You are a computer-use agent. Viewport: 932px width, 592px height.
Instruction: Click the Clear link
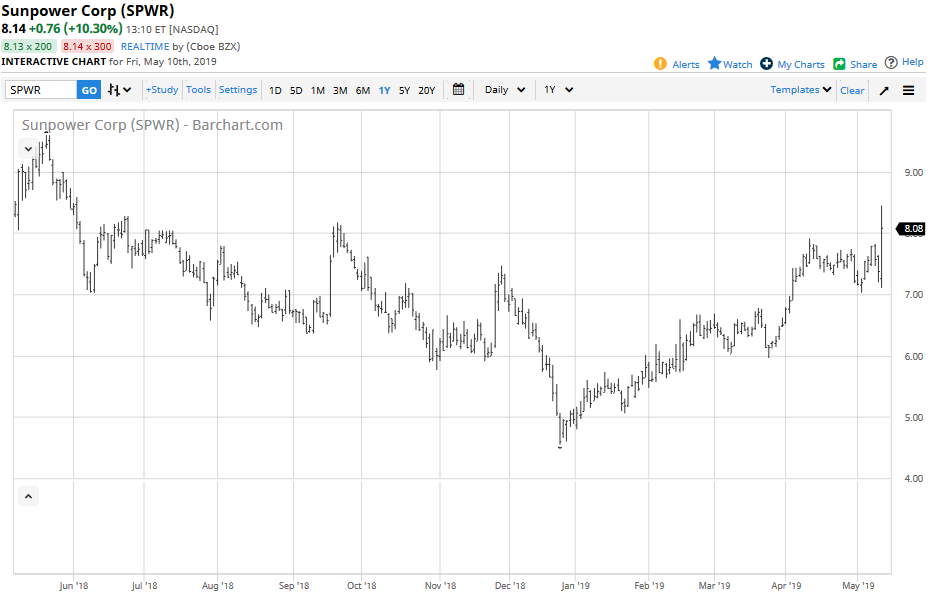click(852, 90)
